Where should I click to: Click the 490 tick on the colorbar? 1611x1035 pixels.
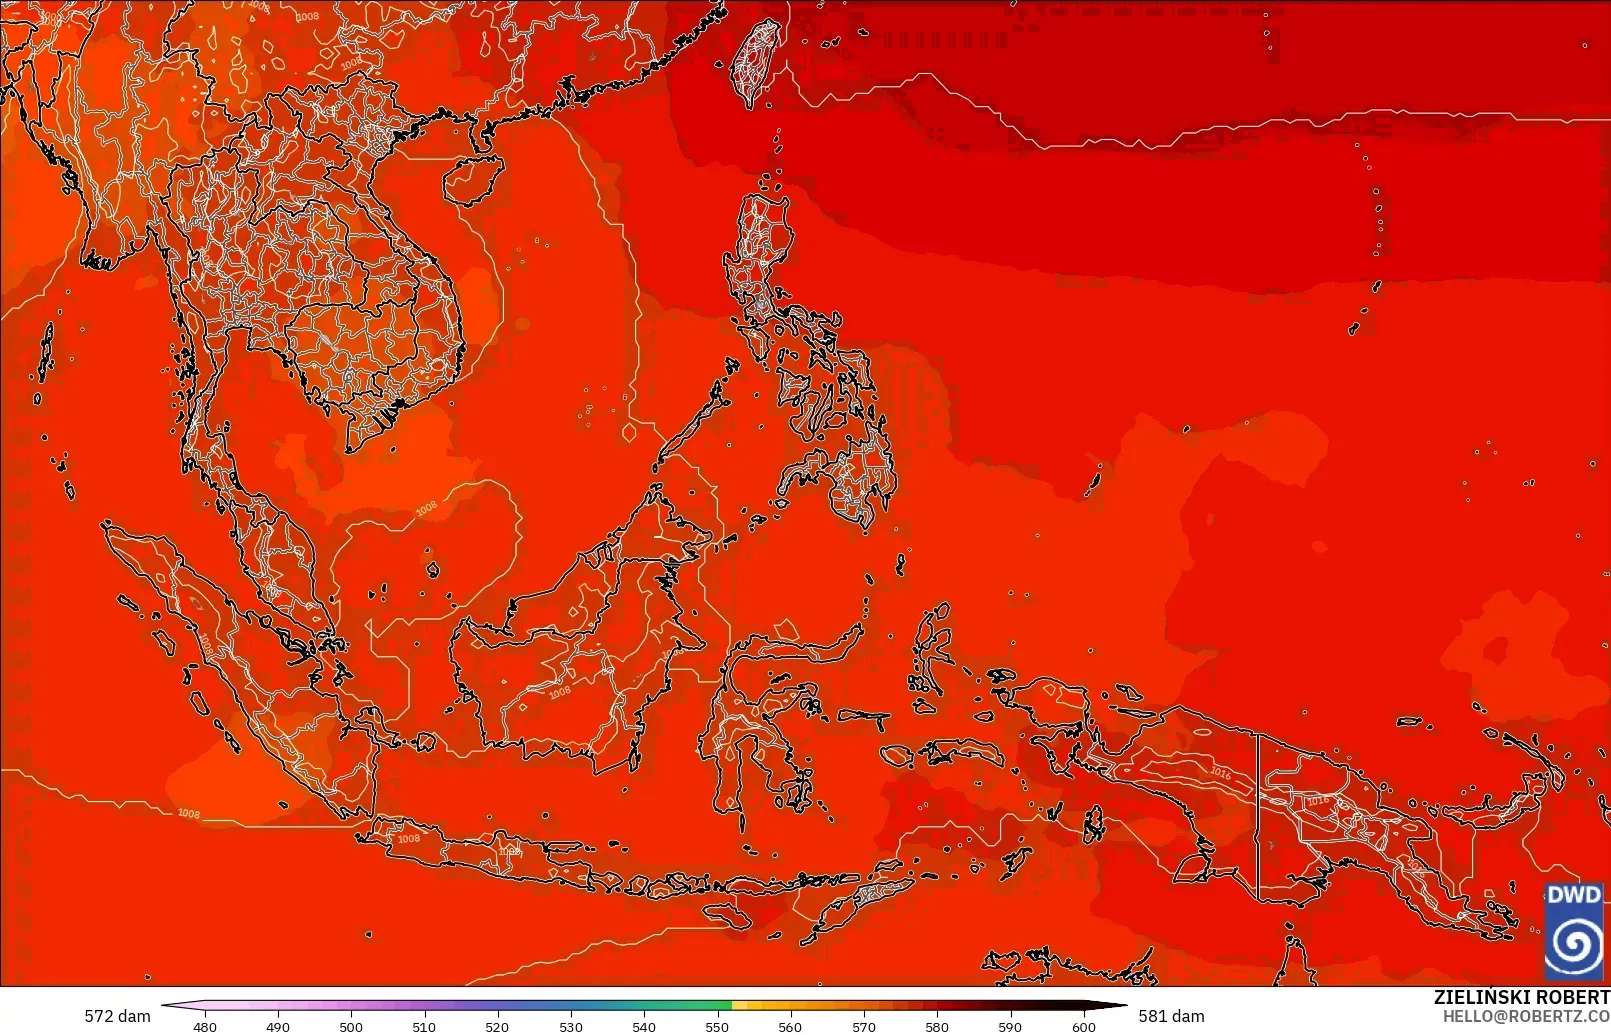(x=278, y=1027)
